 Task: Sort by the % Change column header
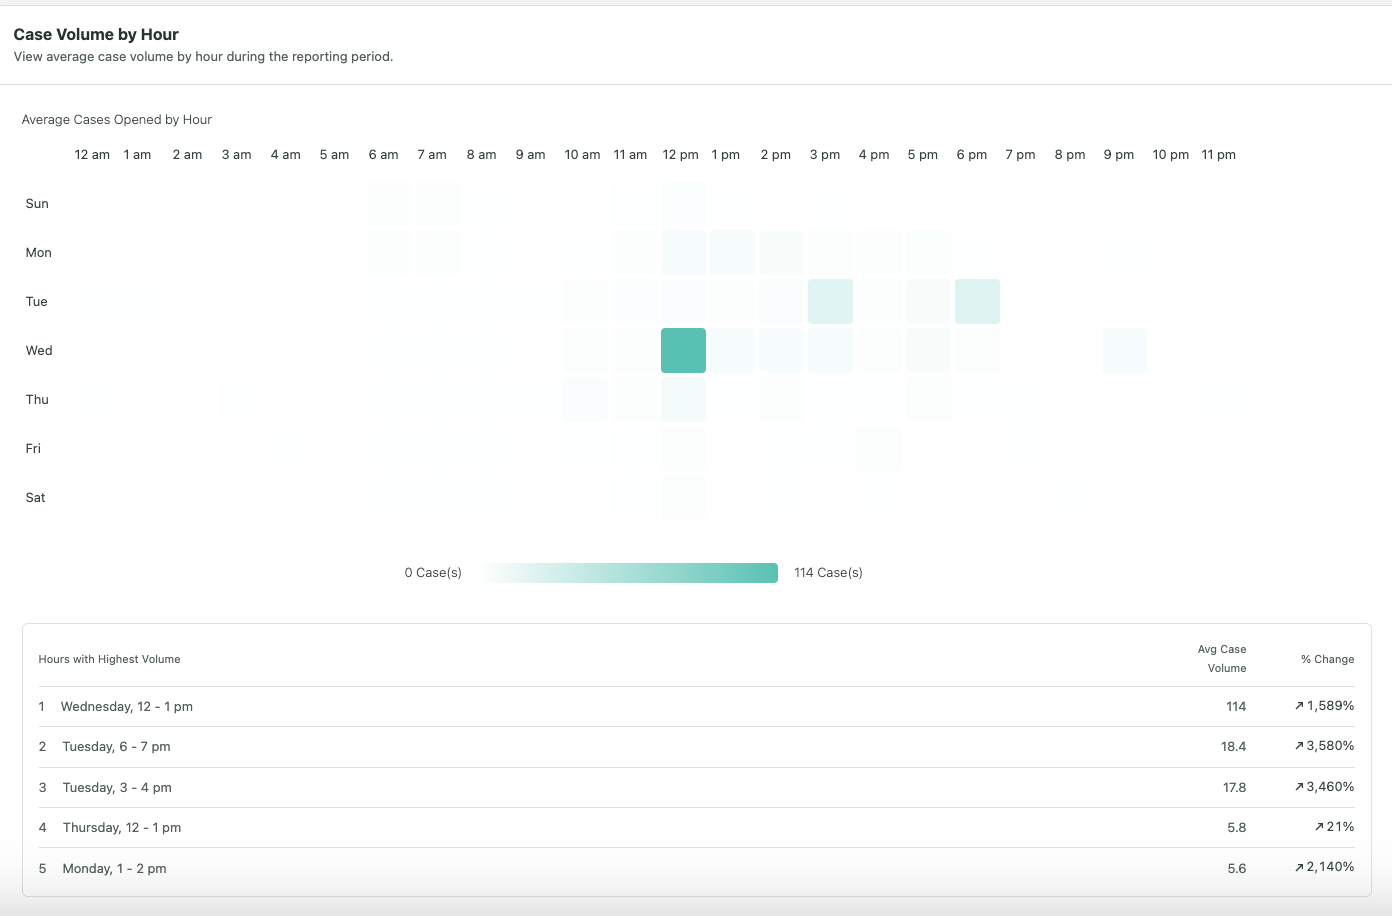click(1327, 659)
